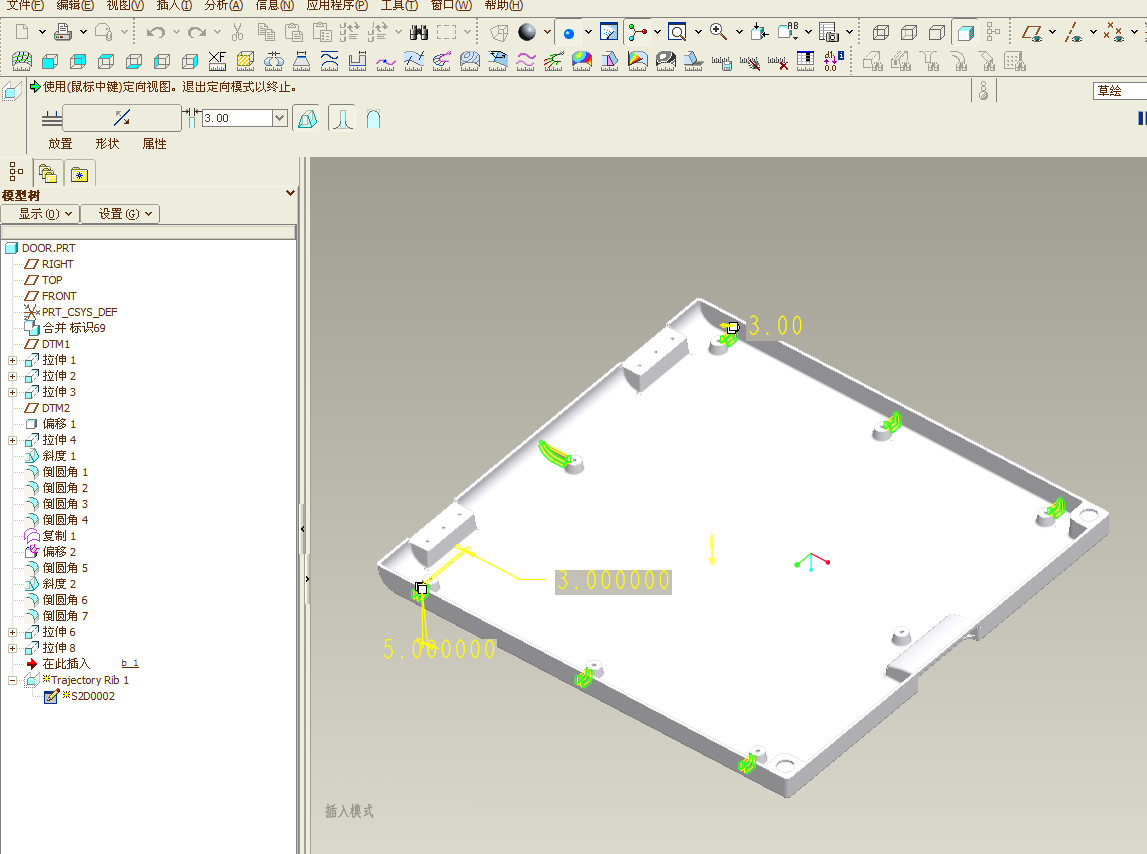
Task: Click the Zoom in magnifier icon
Action: [x=718, y=31]
